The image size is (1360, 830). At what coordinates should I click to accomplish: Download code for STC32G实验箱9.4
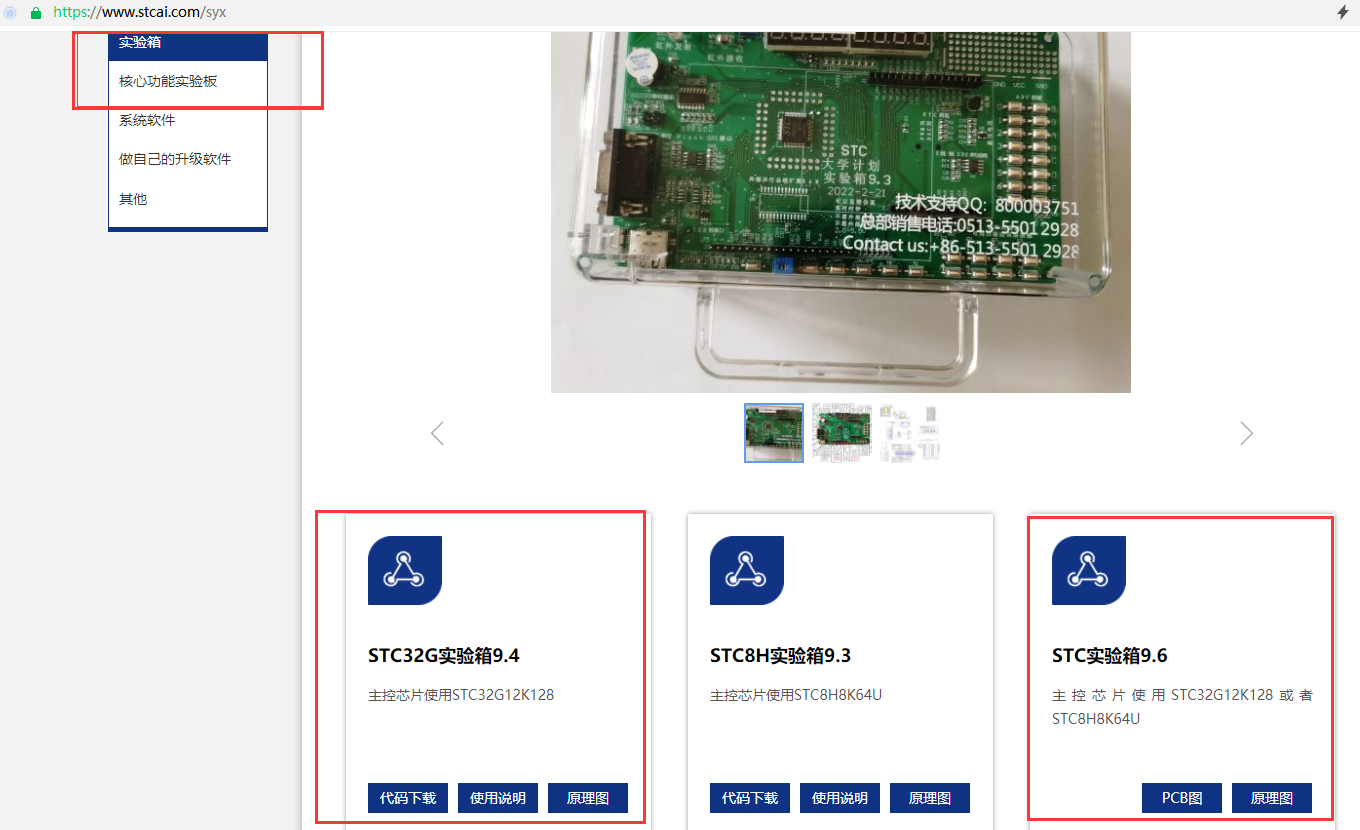408,798
